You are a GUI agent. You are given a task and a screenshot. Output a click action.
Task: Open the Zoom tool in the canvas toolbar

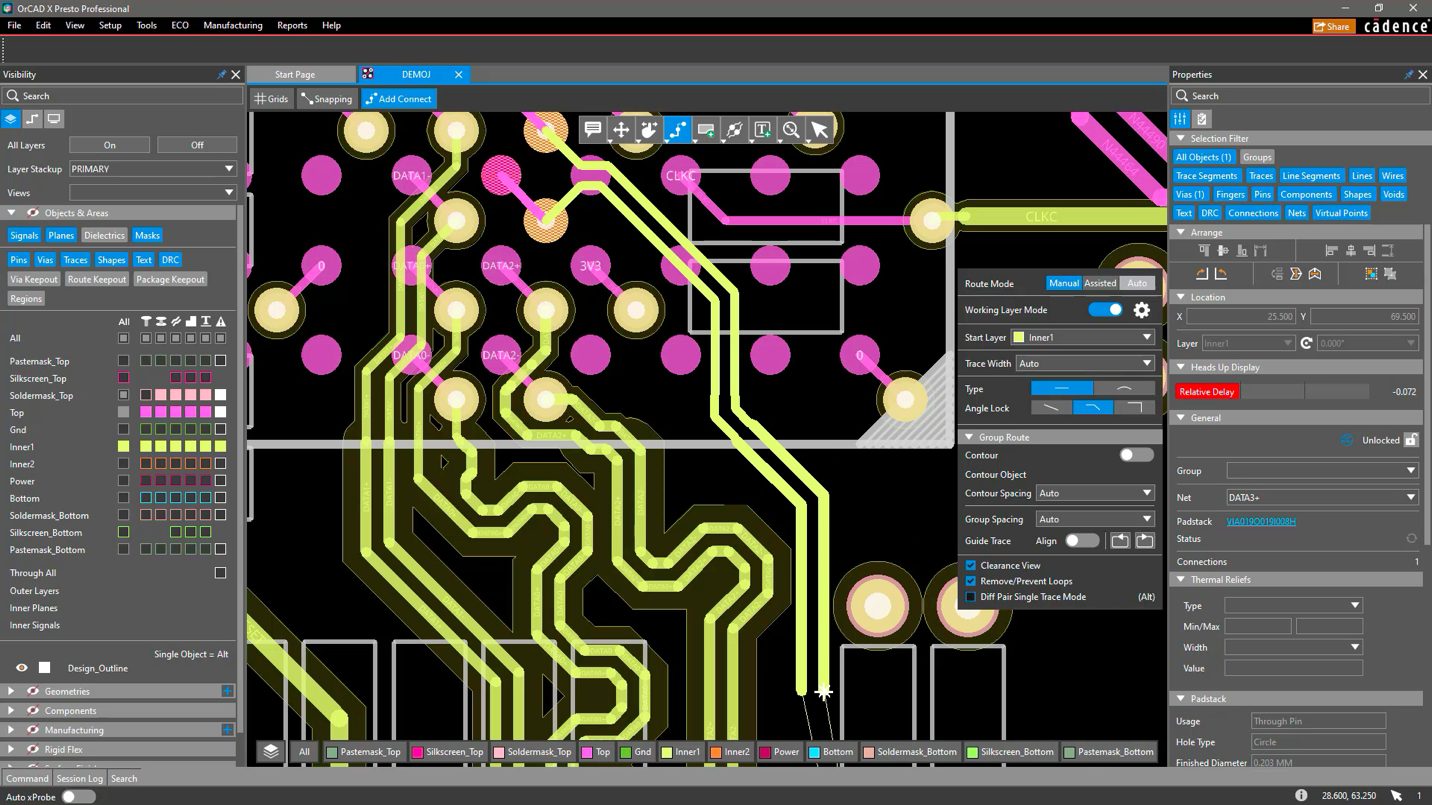(790, 129)
